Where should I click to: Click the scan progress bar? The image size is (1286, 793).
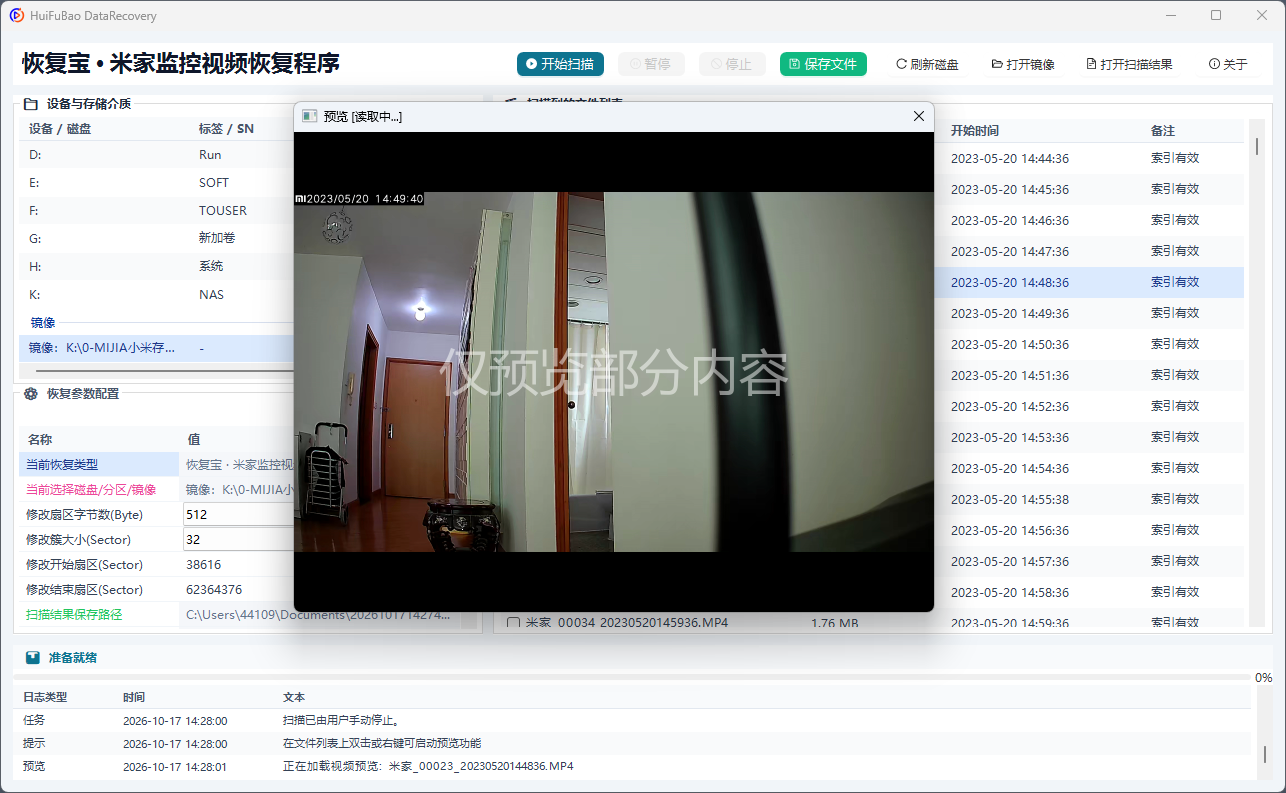pyautogui.click(x=634, y=677)
